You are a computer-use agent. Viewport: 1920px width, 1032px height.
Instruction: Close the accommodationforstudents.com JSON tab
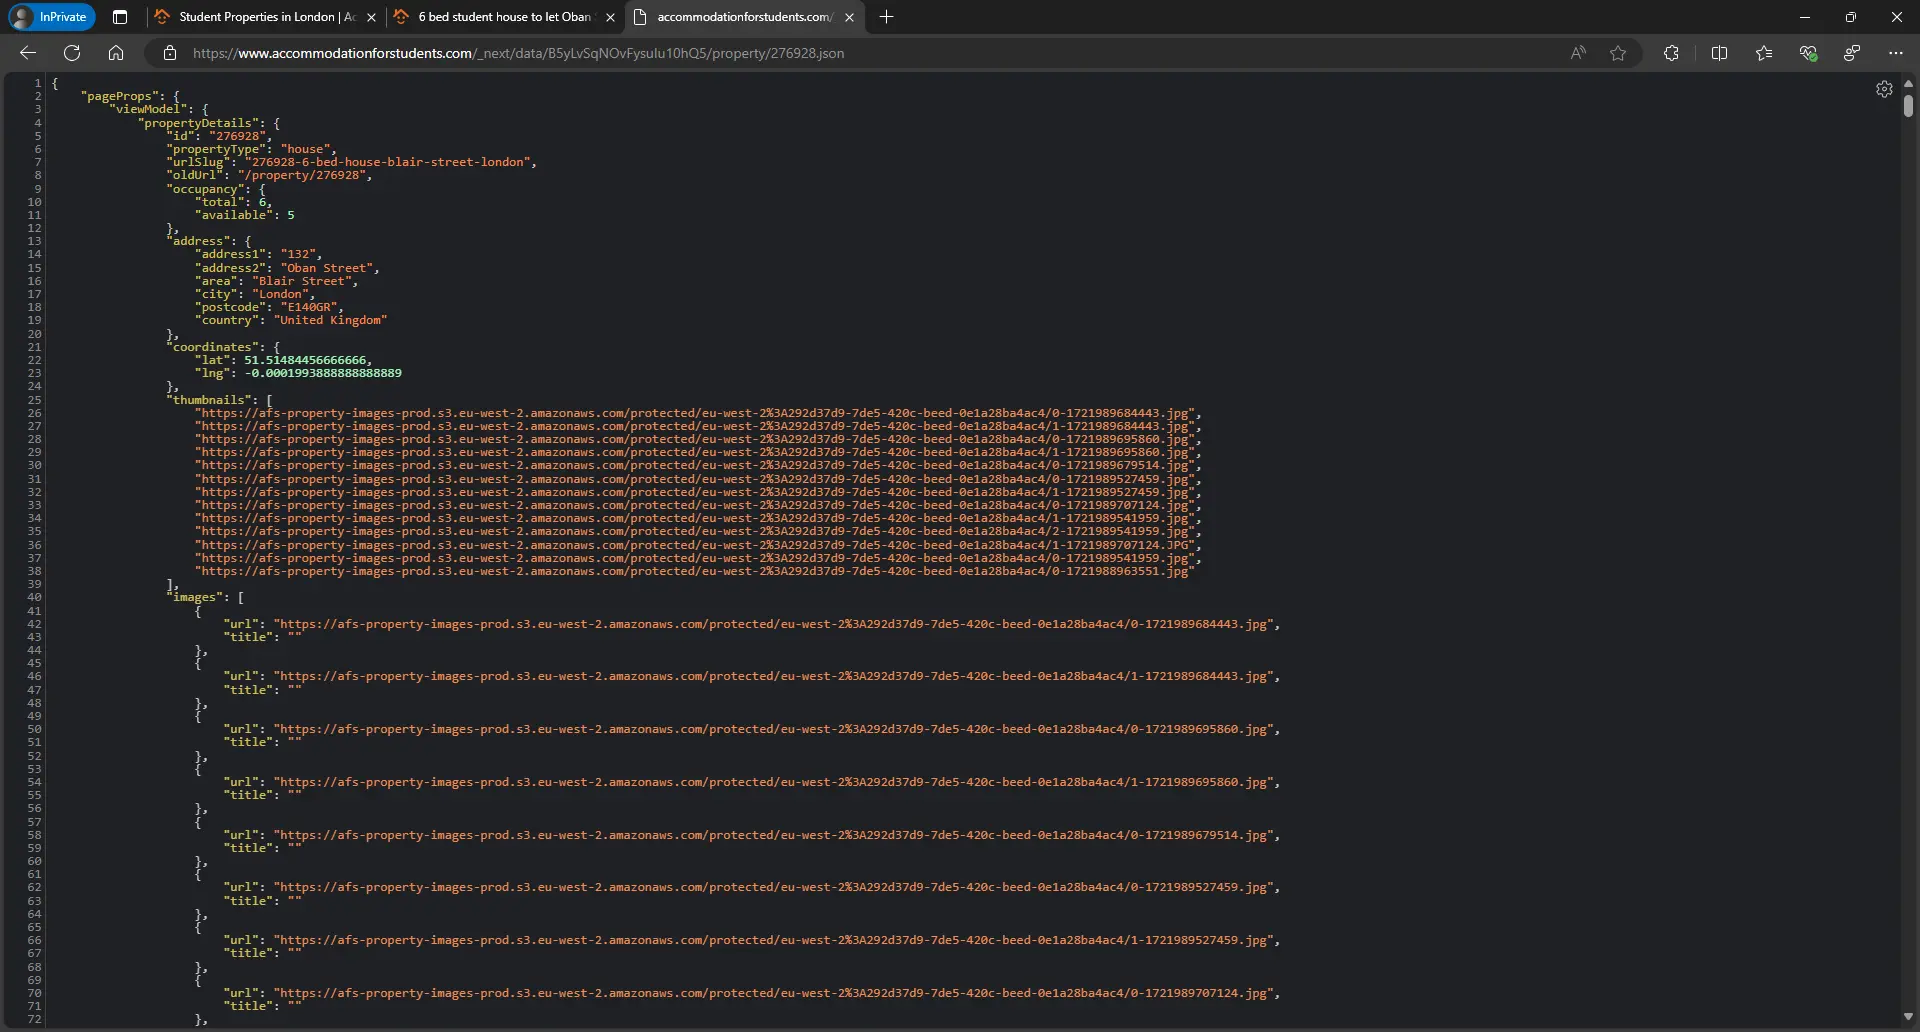[x=849, y=17]
